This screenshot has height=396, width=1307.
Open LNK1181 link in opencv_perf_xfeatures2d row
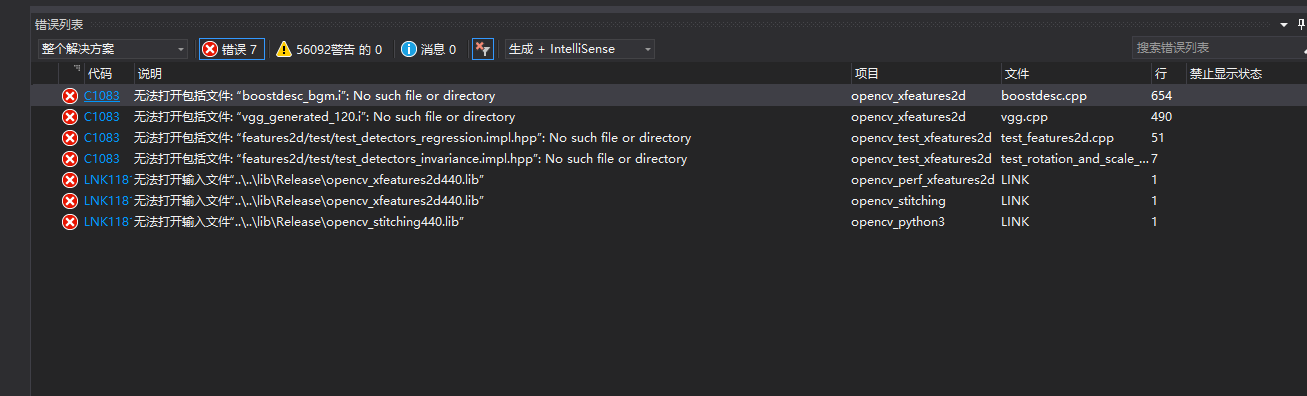[107, 180]
